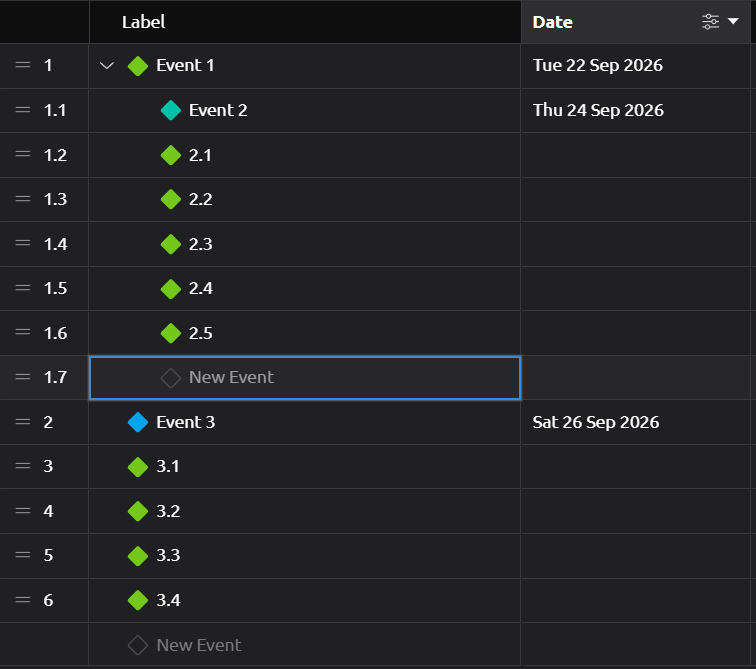Grab the drag handle of row 1.7
The width and height of the screenshot is (756, 669).
(x=23, y=377)
